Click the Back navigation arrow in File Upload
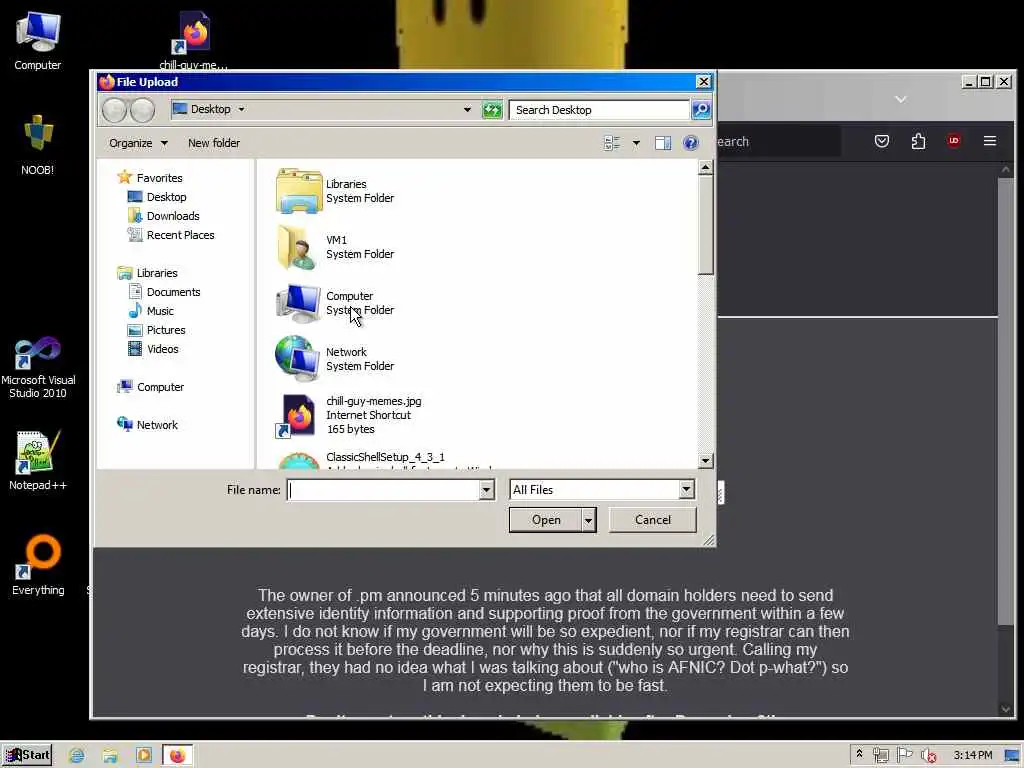The width and height of the screenshot is (1024, 768). pyautogui.click(x=114, y=110)
